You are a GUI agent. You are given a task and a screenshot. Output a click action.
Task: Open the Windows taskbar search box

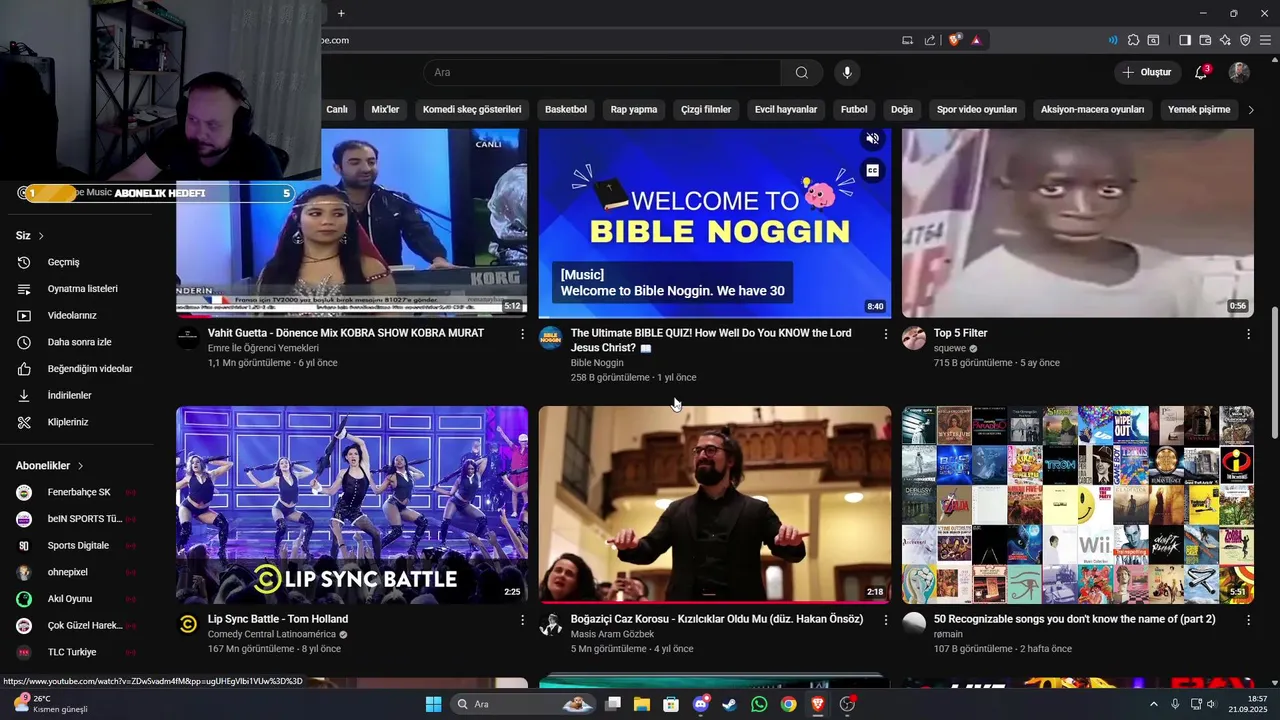523,704
